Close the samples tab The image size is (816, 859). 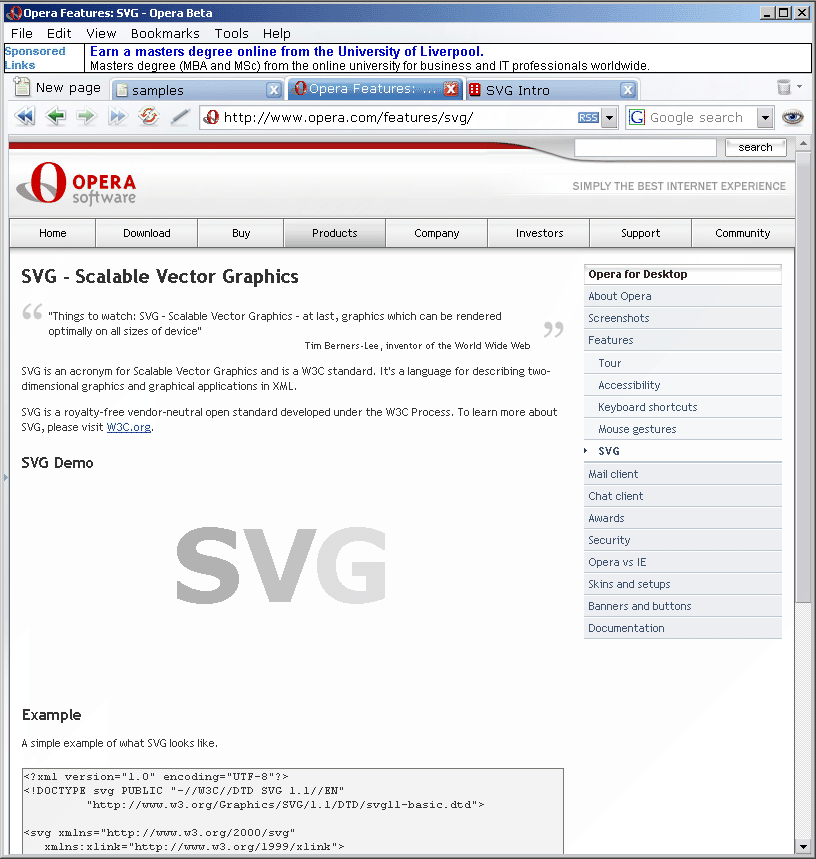tap(274, 90)
